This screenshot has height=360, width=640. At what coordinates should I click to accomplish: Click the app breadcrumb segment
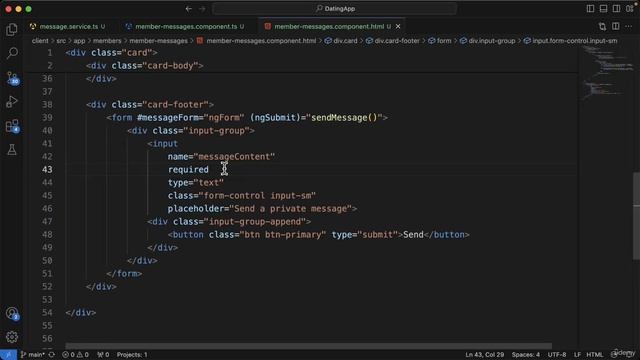coord(79,41)
